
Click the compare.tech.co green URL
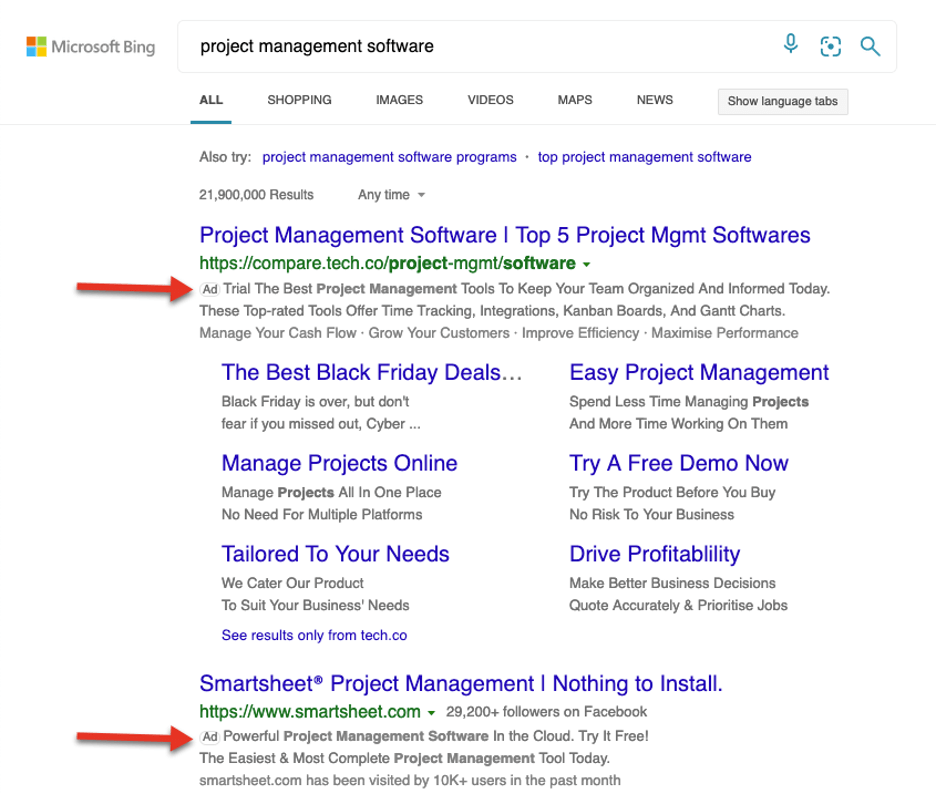point(387,263)
